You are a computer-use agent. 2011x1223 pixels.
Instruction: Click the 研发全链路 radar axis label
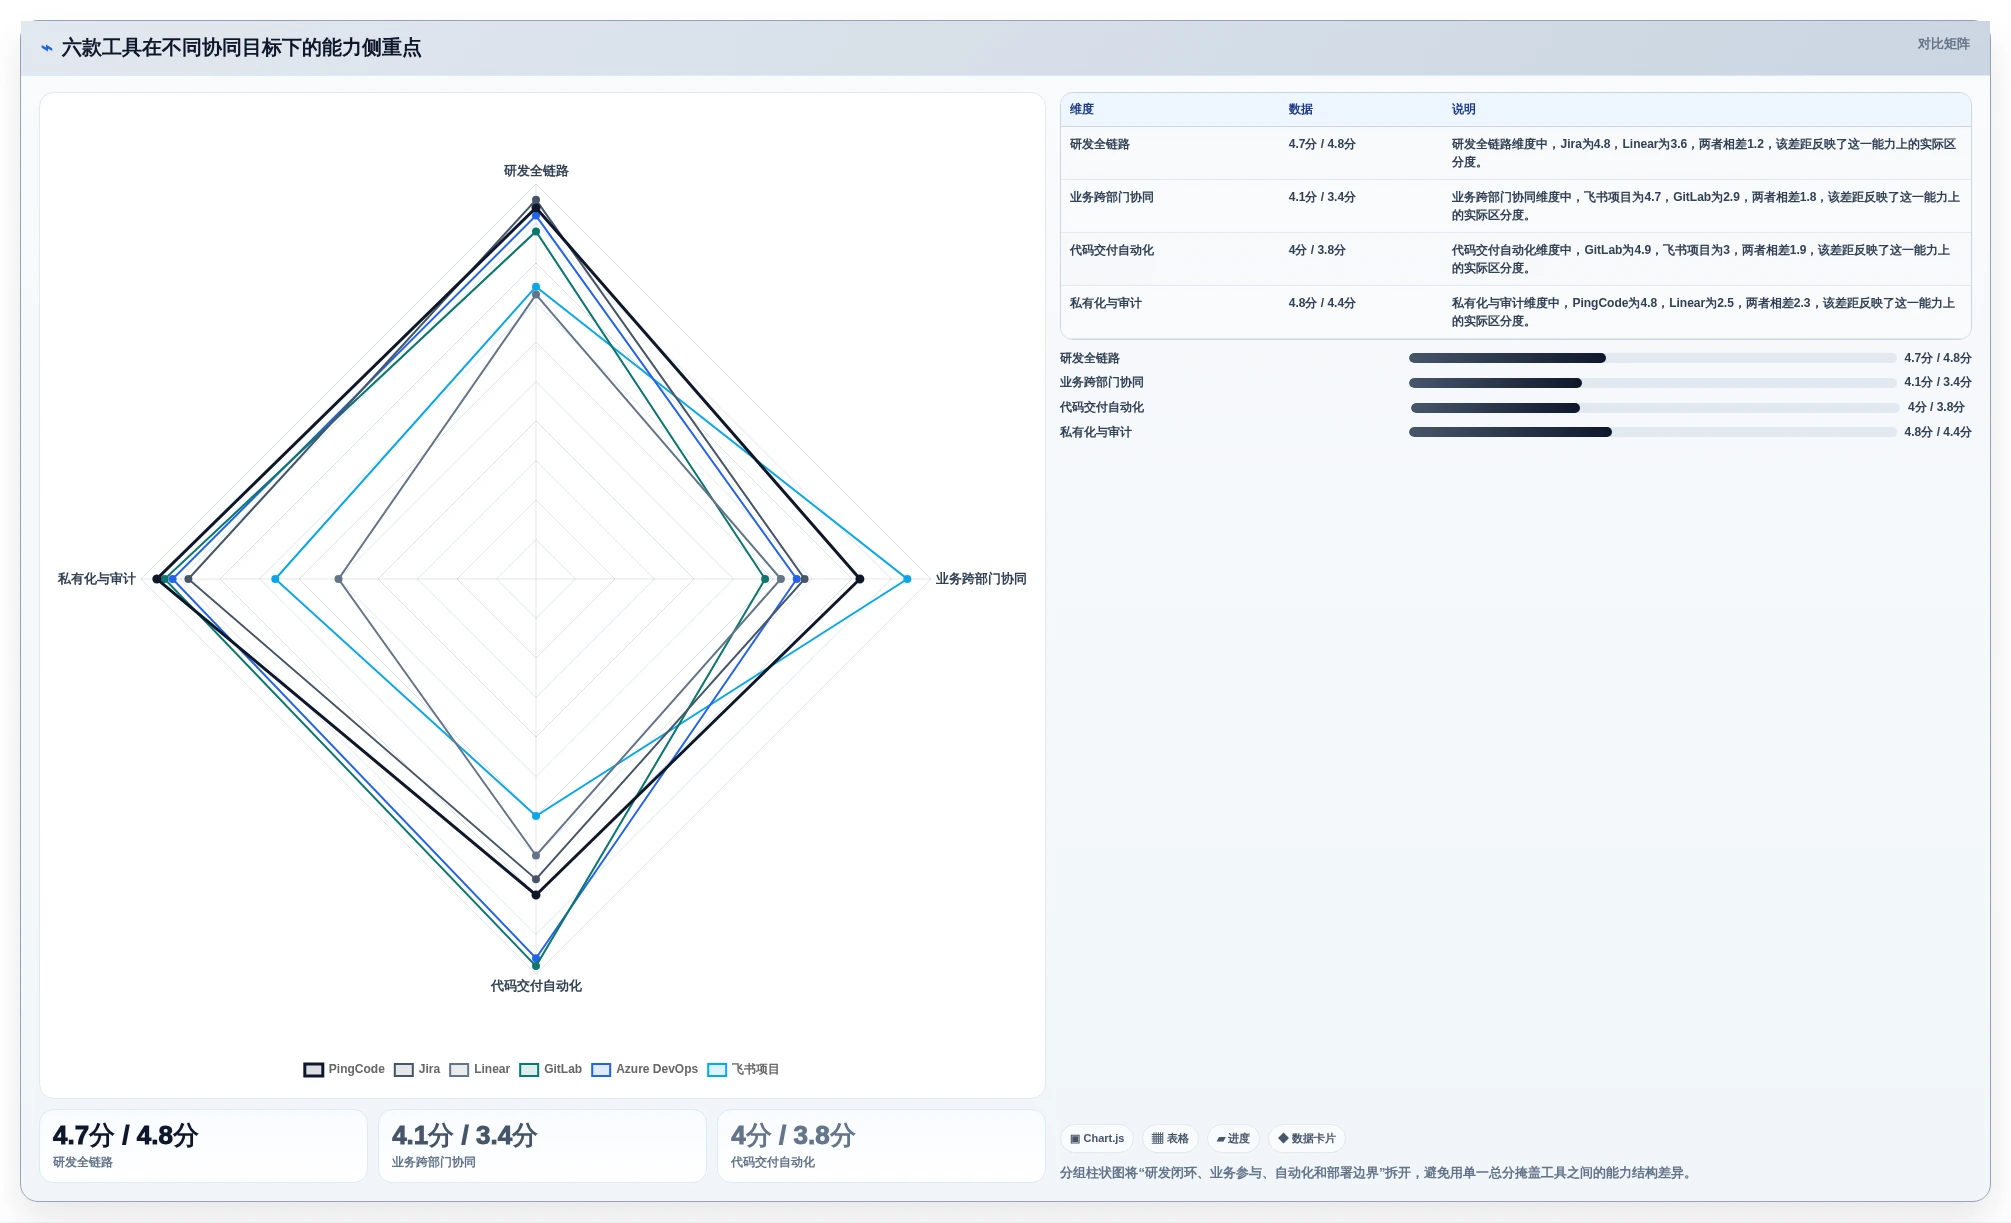click(536, 171)
